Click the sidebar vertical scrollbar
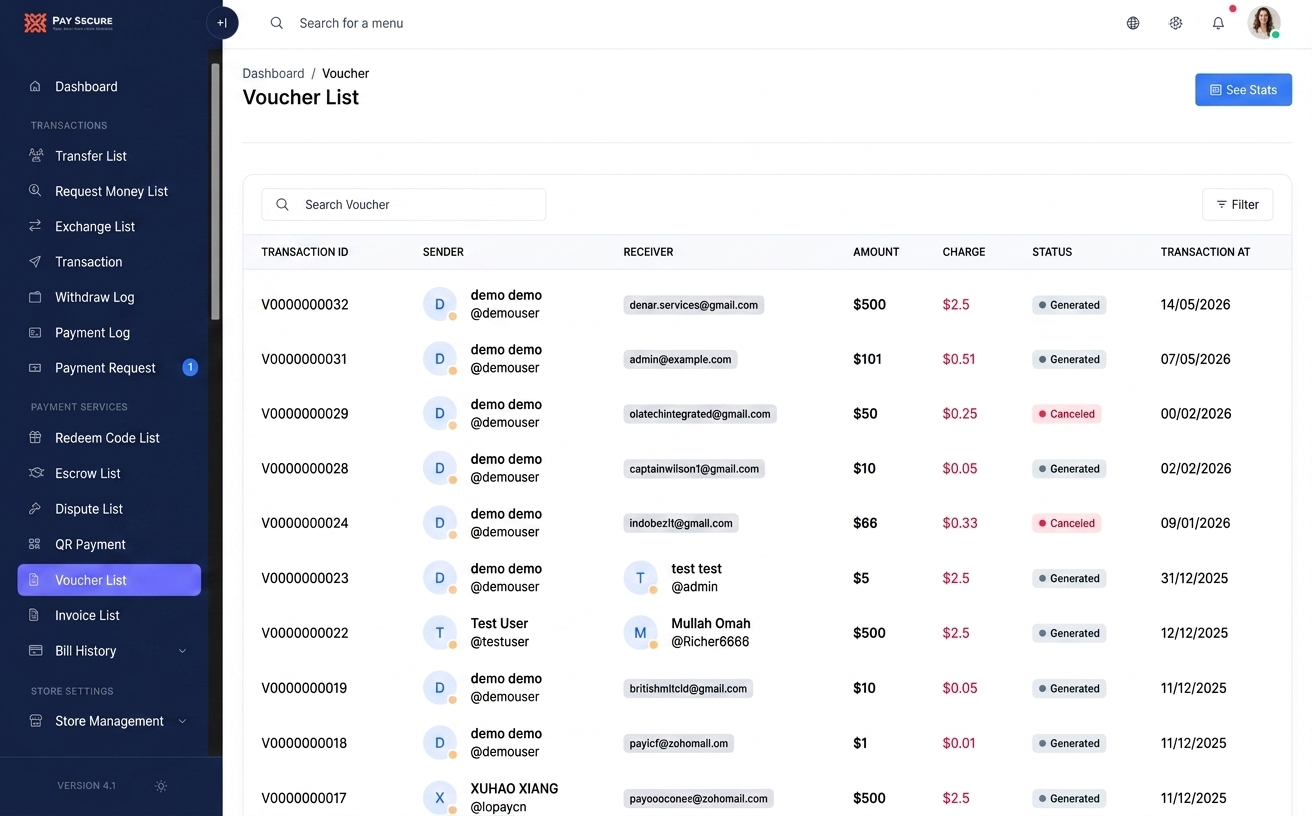Screen dimensions: 1312x816 (x=215, y=192)
